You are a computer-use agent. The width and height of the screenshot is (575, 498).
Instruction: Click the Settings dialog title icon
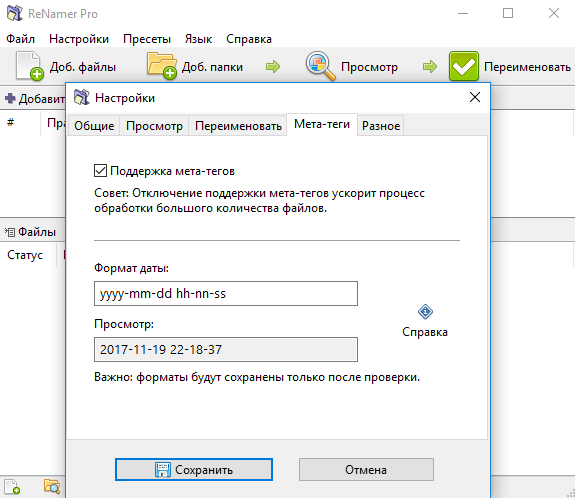81,98
